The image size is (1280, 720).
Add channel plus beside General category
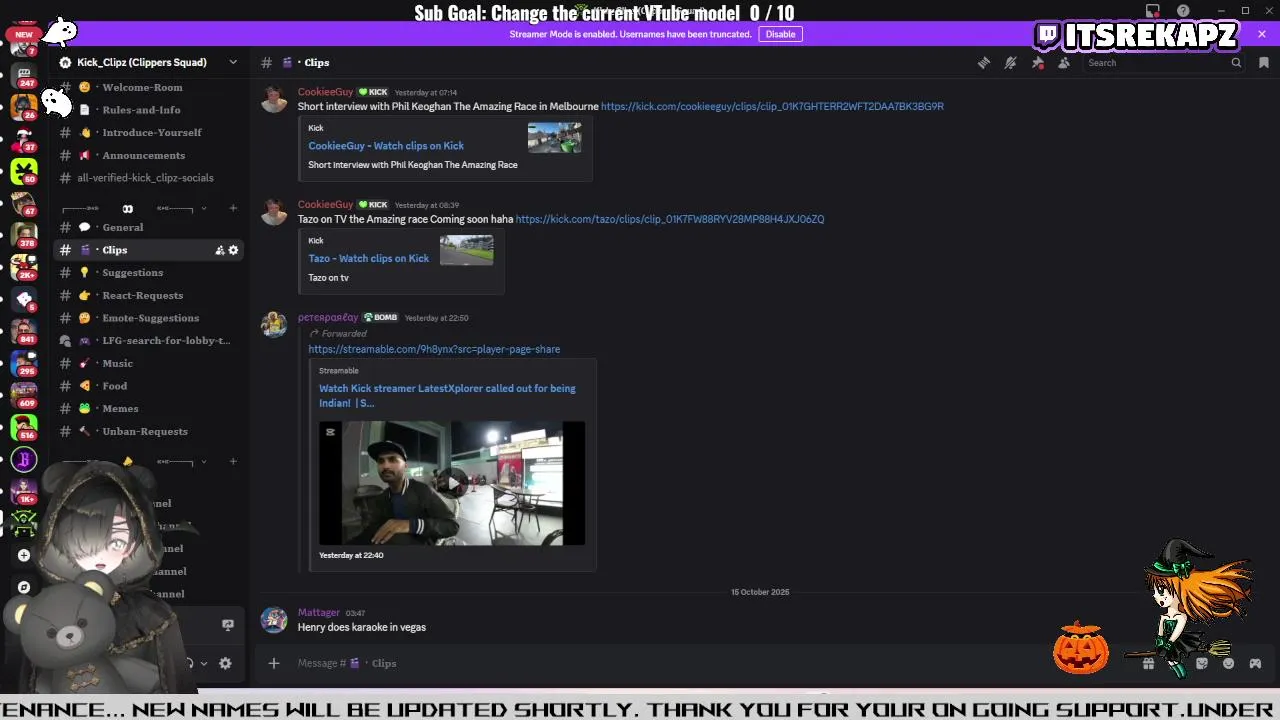tap(233, 208)
